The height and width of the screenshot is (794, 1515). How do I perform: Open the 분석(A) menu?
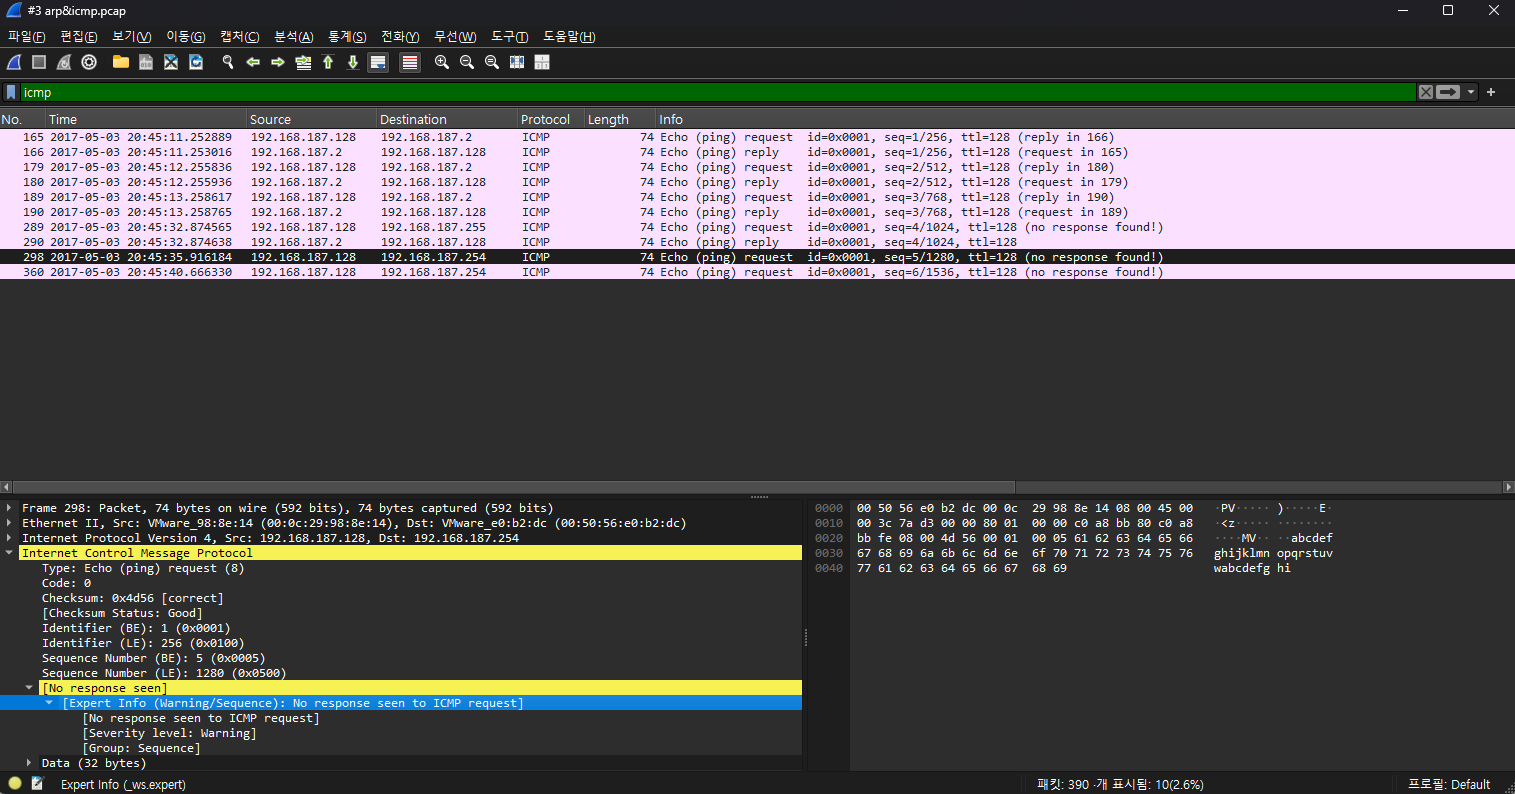[x=293, y=37]
